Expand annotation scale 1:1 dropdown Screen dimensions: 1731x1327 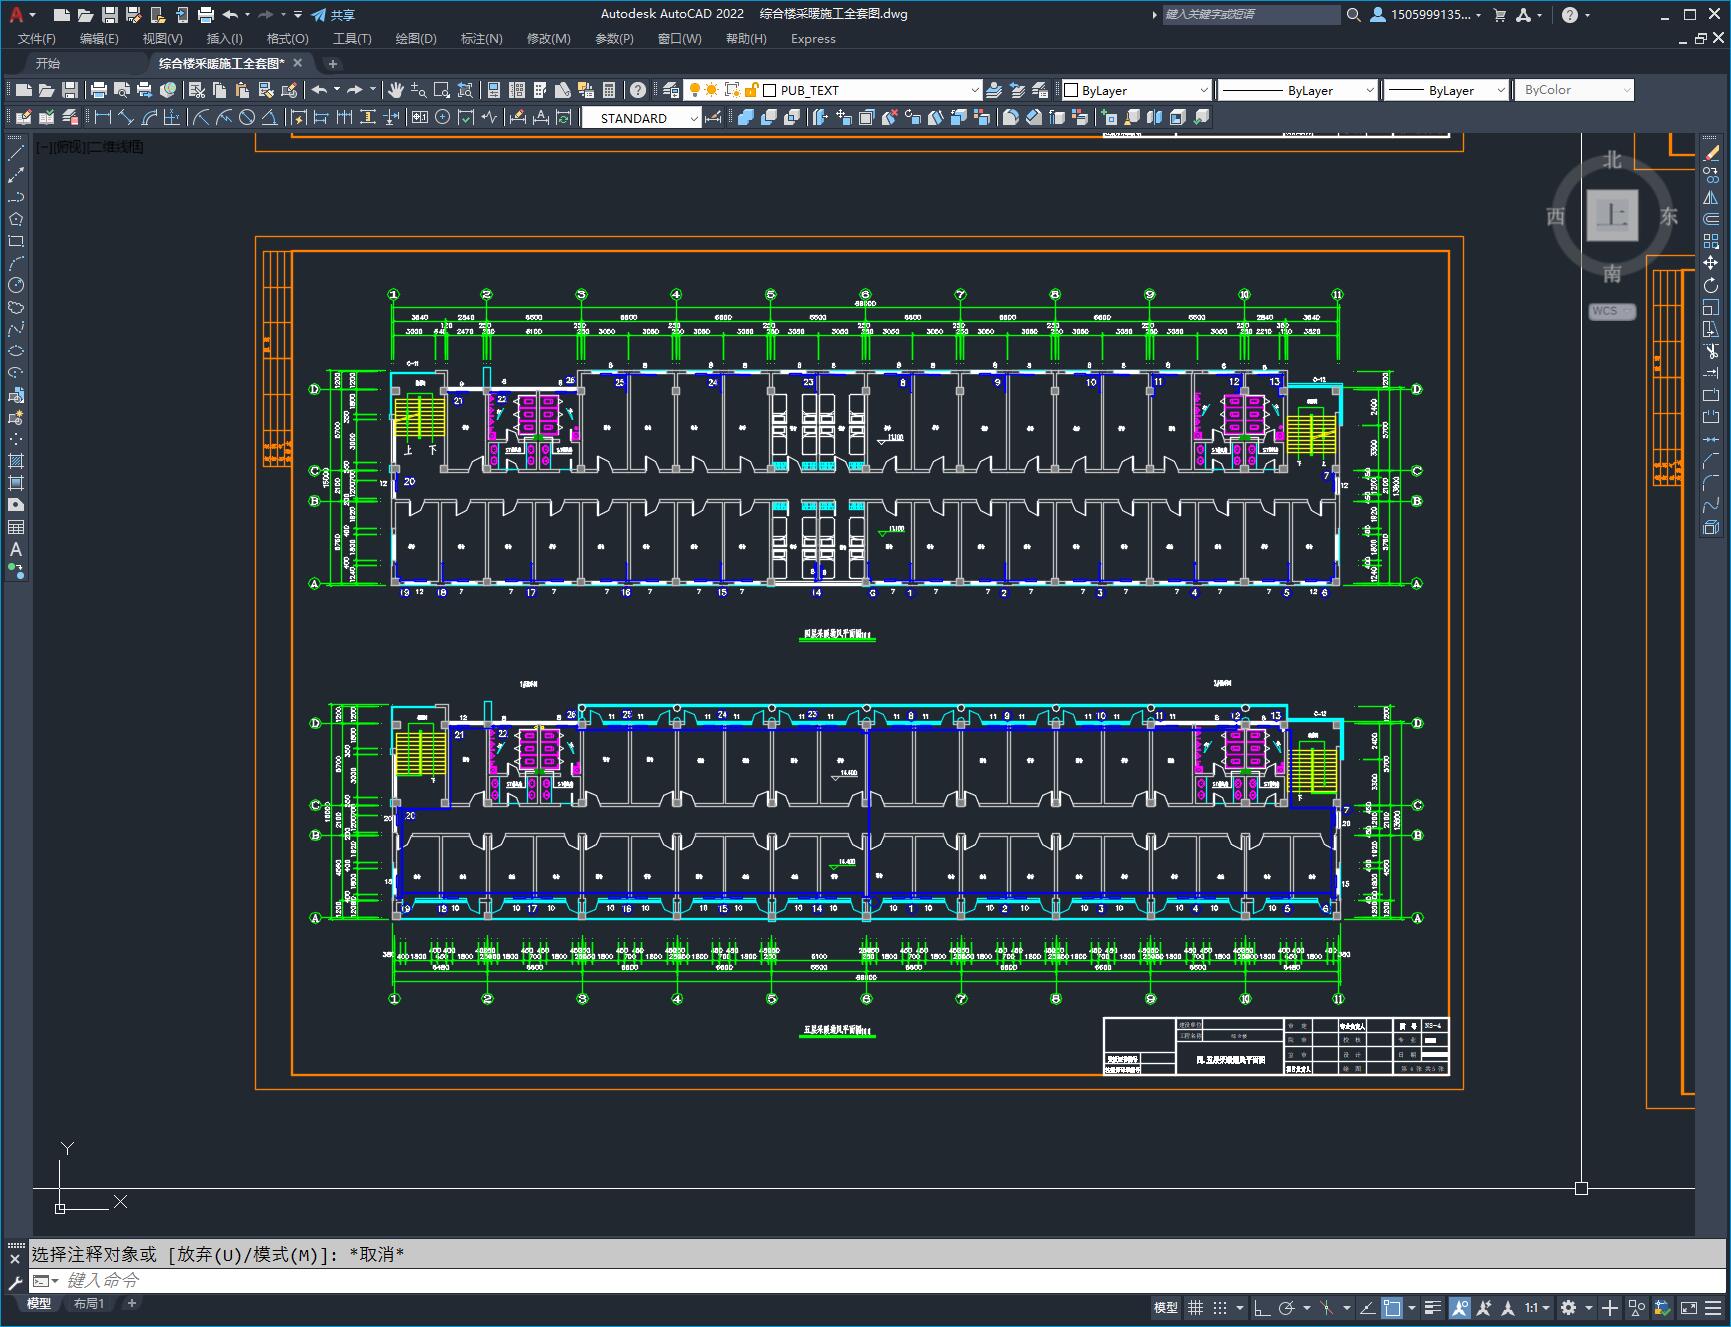tap(1537, 1307)
